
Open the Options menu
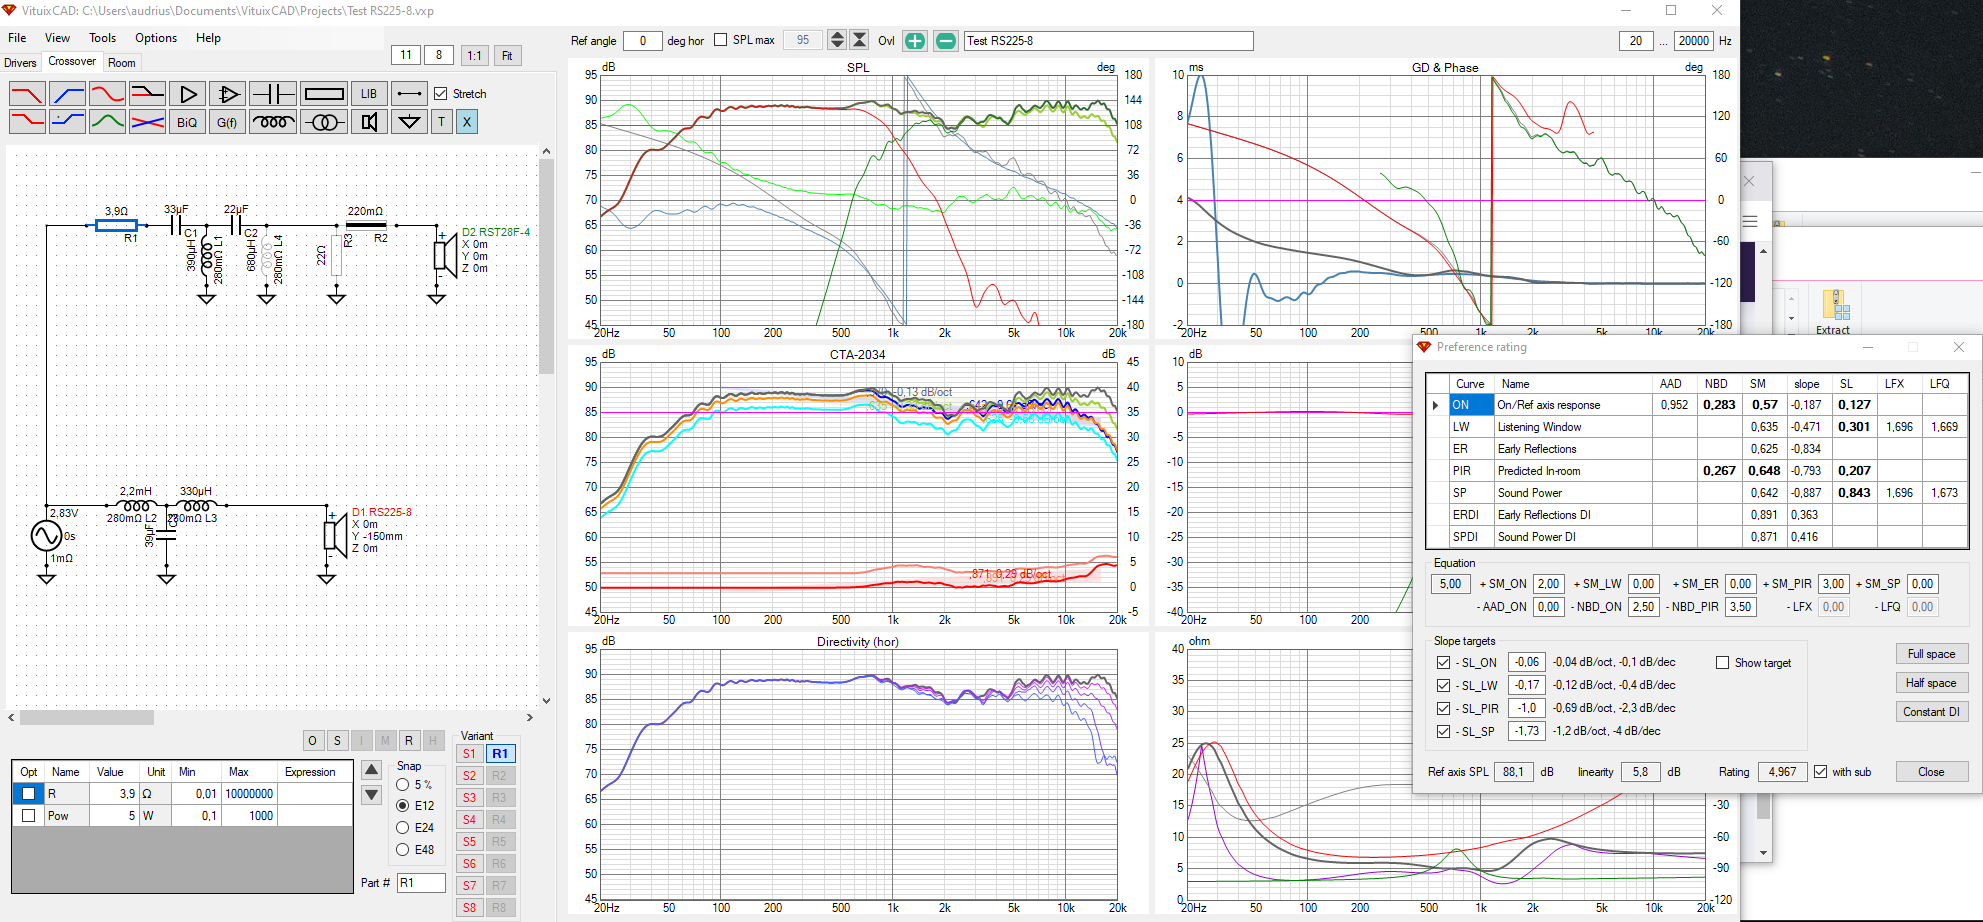(x=156, y=38)
